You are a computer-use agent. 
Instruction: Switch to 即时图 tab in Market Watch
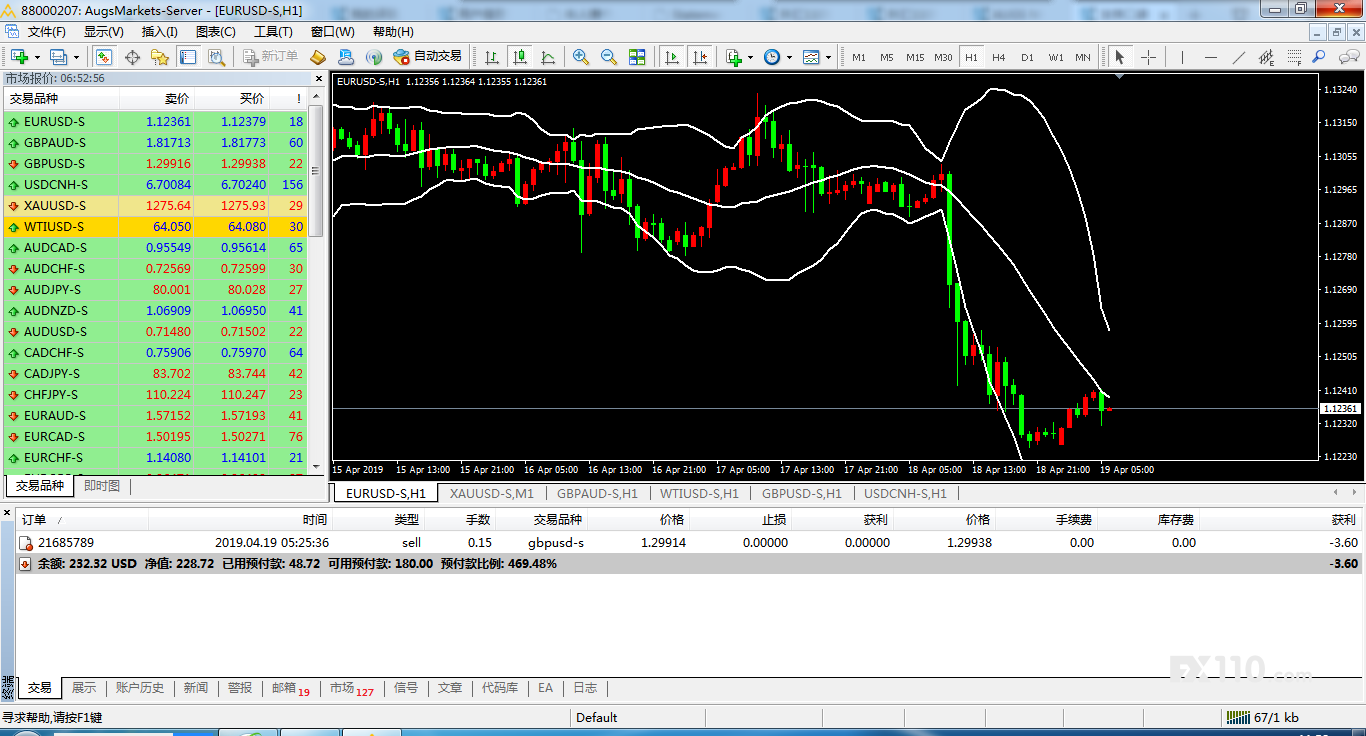click(101, 486)
